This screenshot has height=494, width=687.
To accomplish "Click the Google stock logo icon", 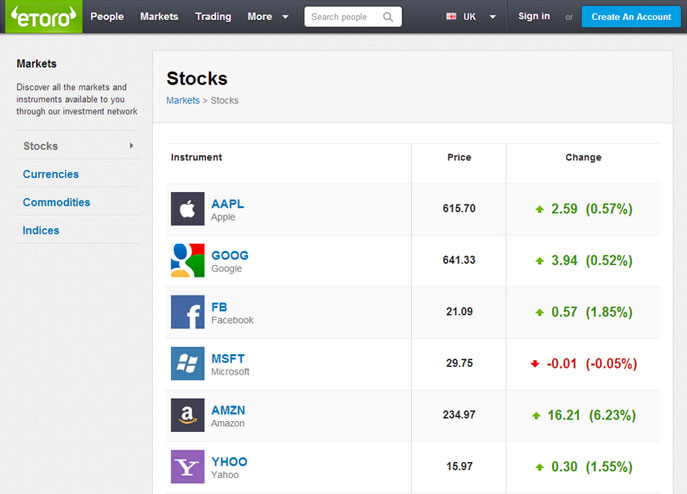I will [x=188, y=260].
